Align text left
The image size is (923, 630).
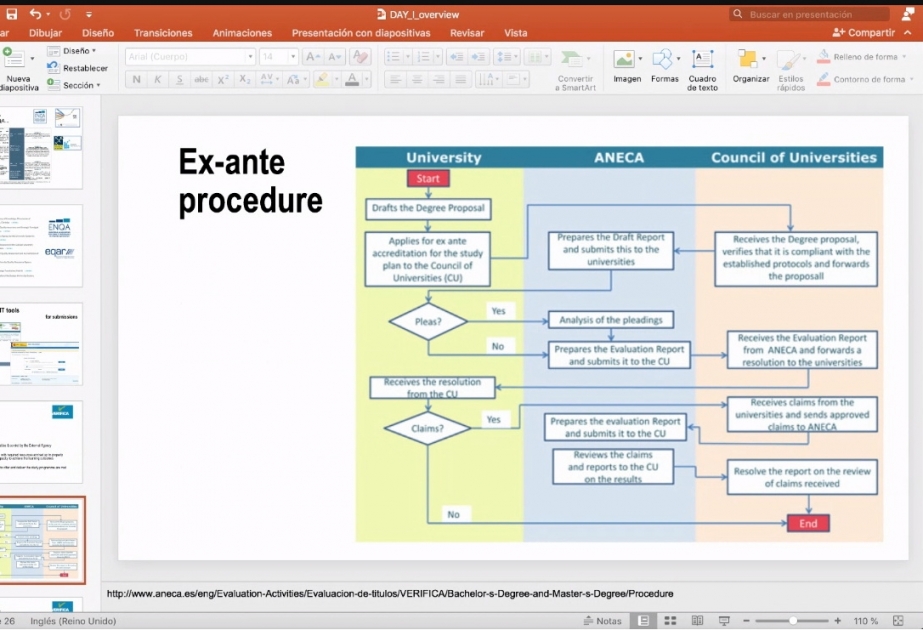[x=395, y=79]
